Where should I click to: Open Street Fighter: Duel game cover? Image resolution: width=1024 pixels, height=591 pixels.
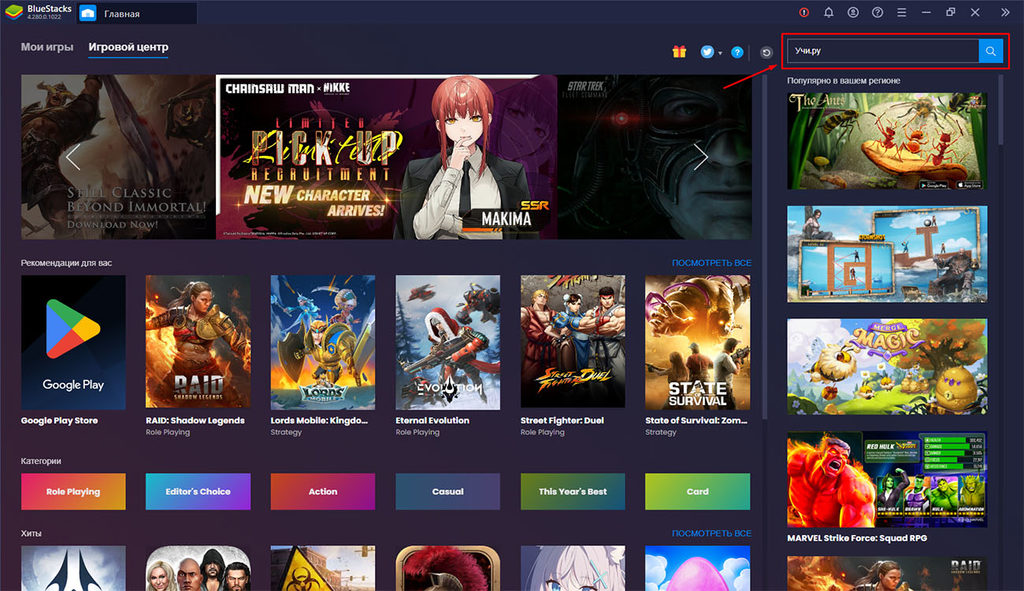click(x=573, y=342)
